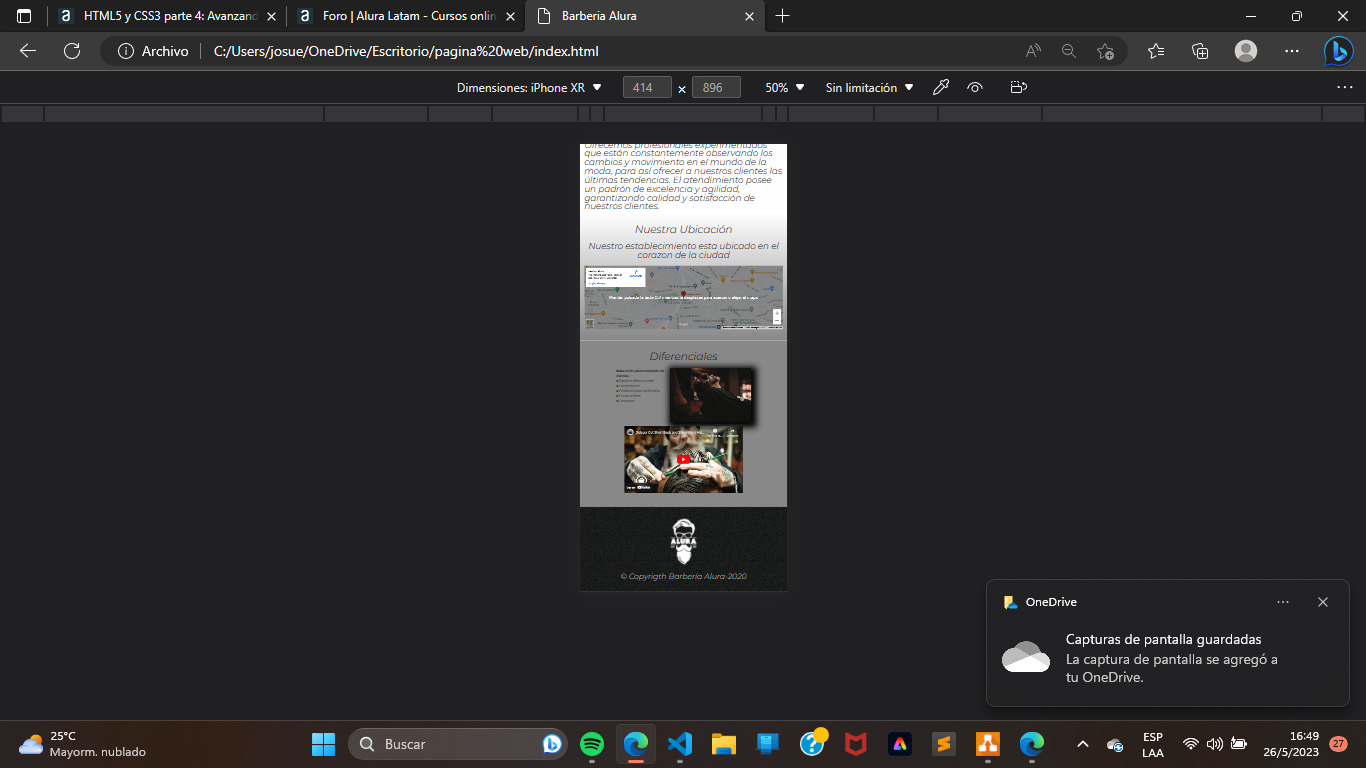This screenshot has height=768, width=1366.
Task: Open McAfee from the taskbar
Action: point(855,744)
